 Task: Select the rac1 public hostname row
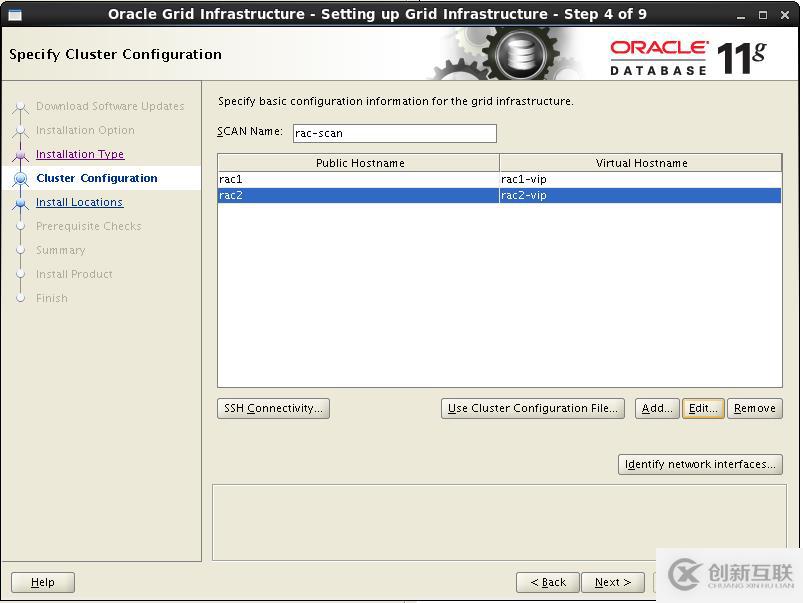click(358, 179)
